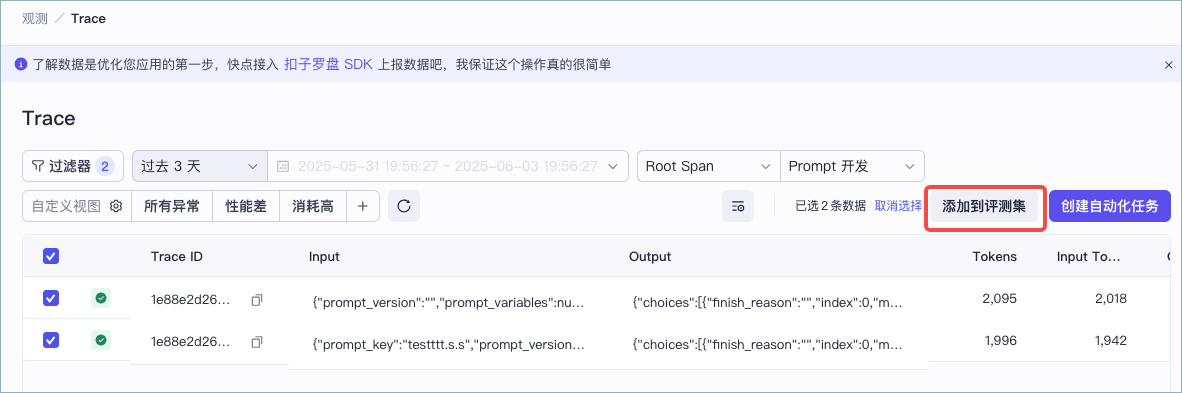Click the Trace ID column header

point(176,257)
